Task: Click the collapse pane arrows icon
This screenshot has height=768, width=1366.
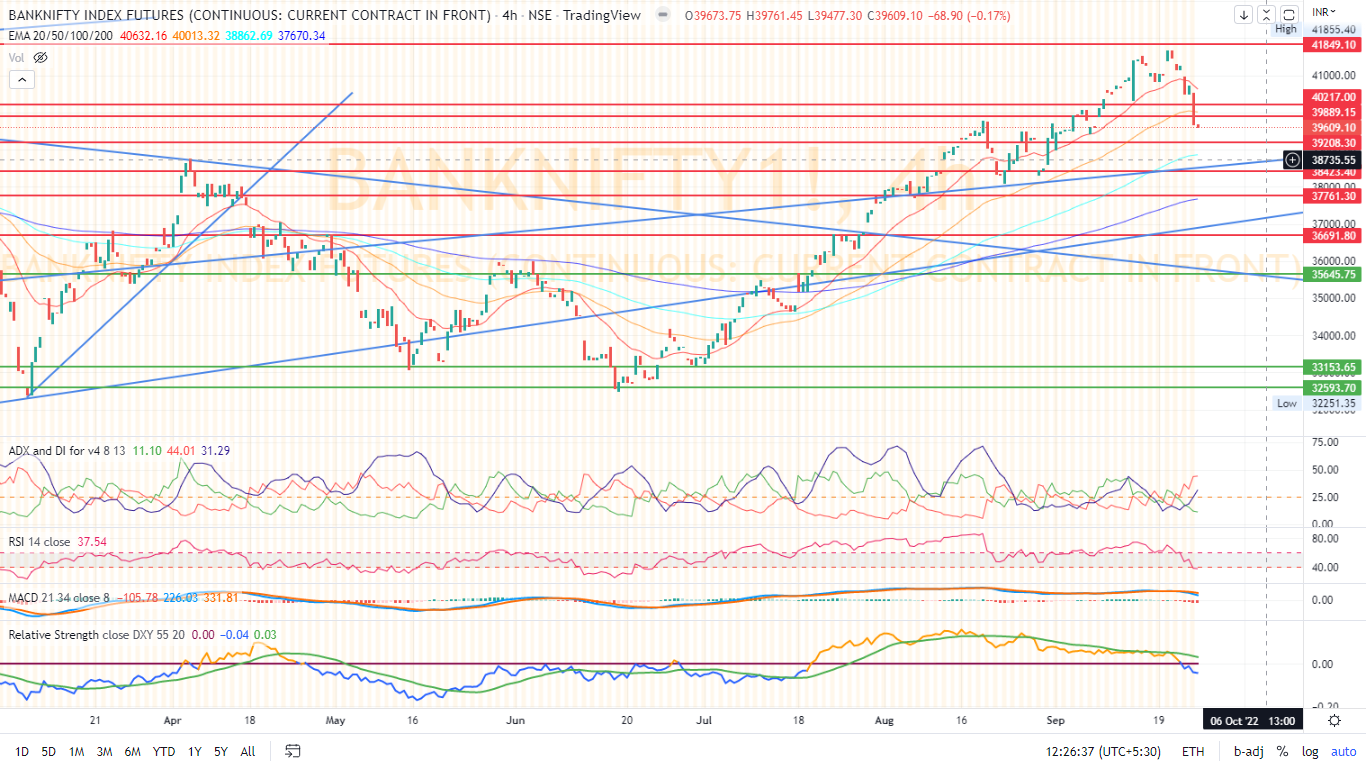Action: [x=1266, y=15]
